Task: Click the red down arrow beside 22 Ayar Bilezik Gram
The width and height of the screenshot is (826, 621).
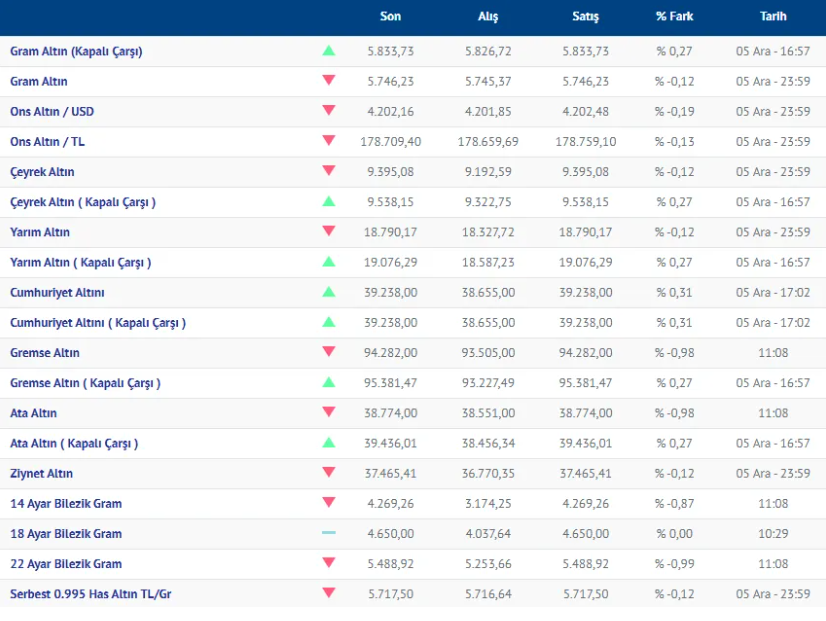Action: click(328, 563)
